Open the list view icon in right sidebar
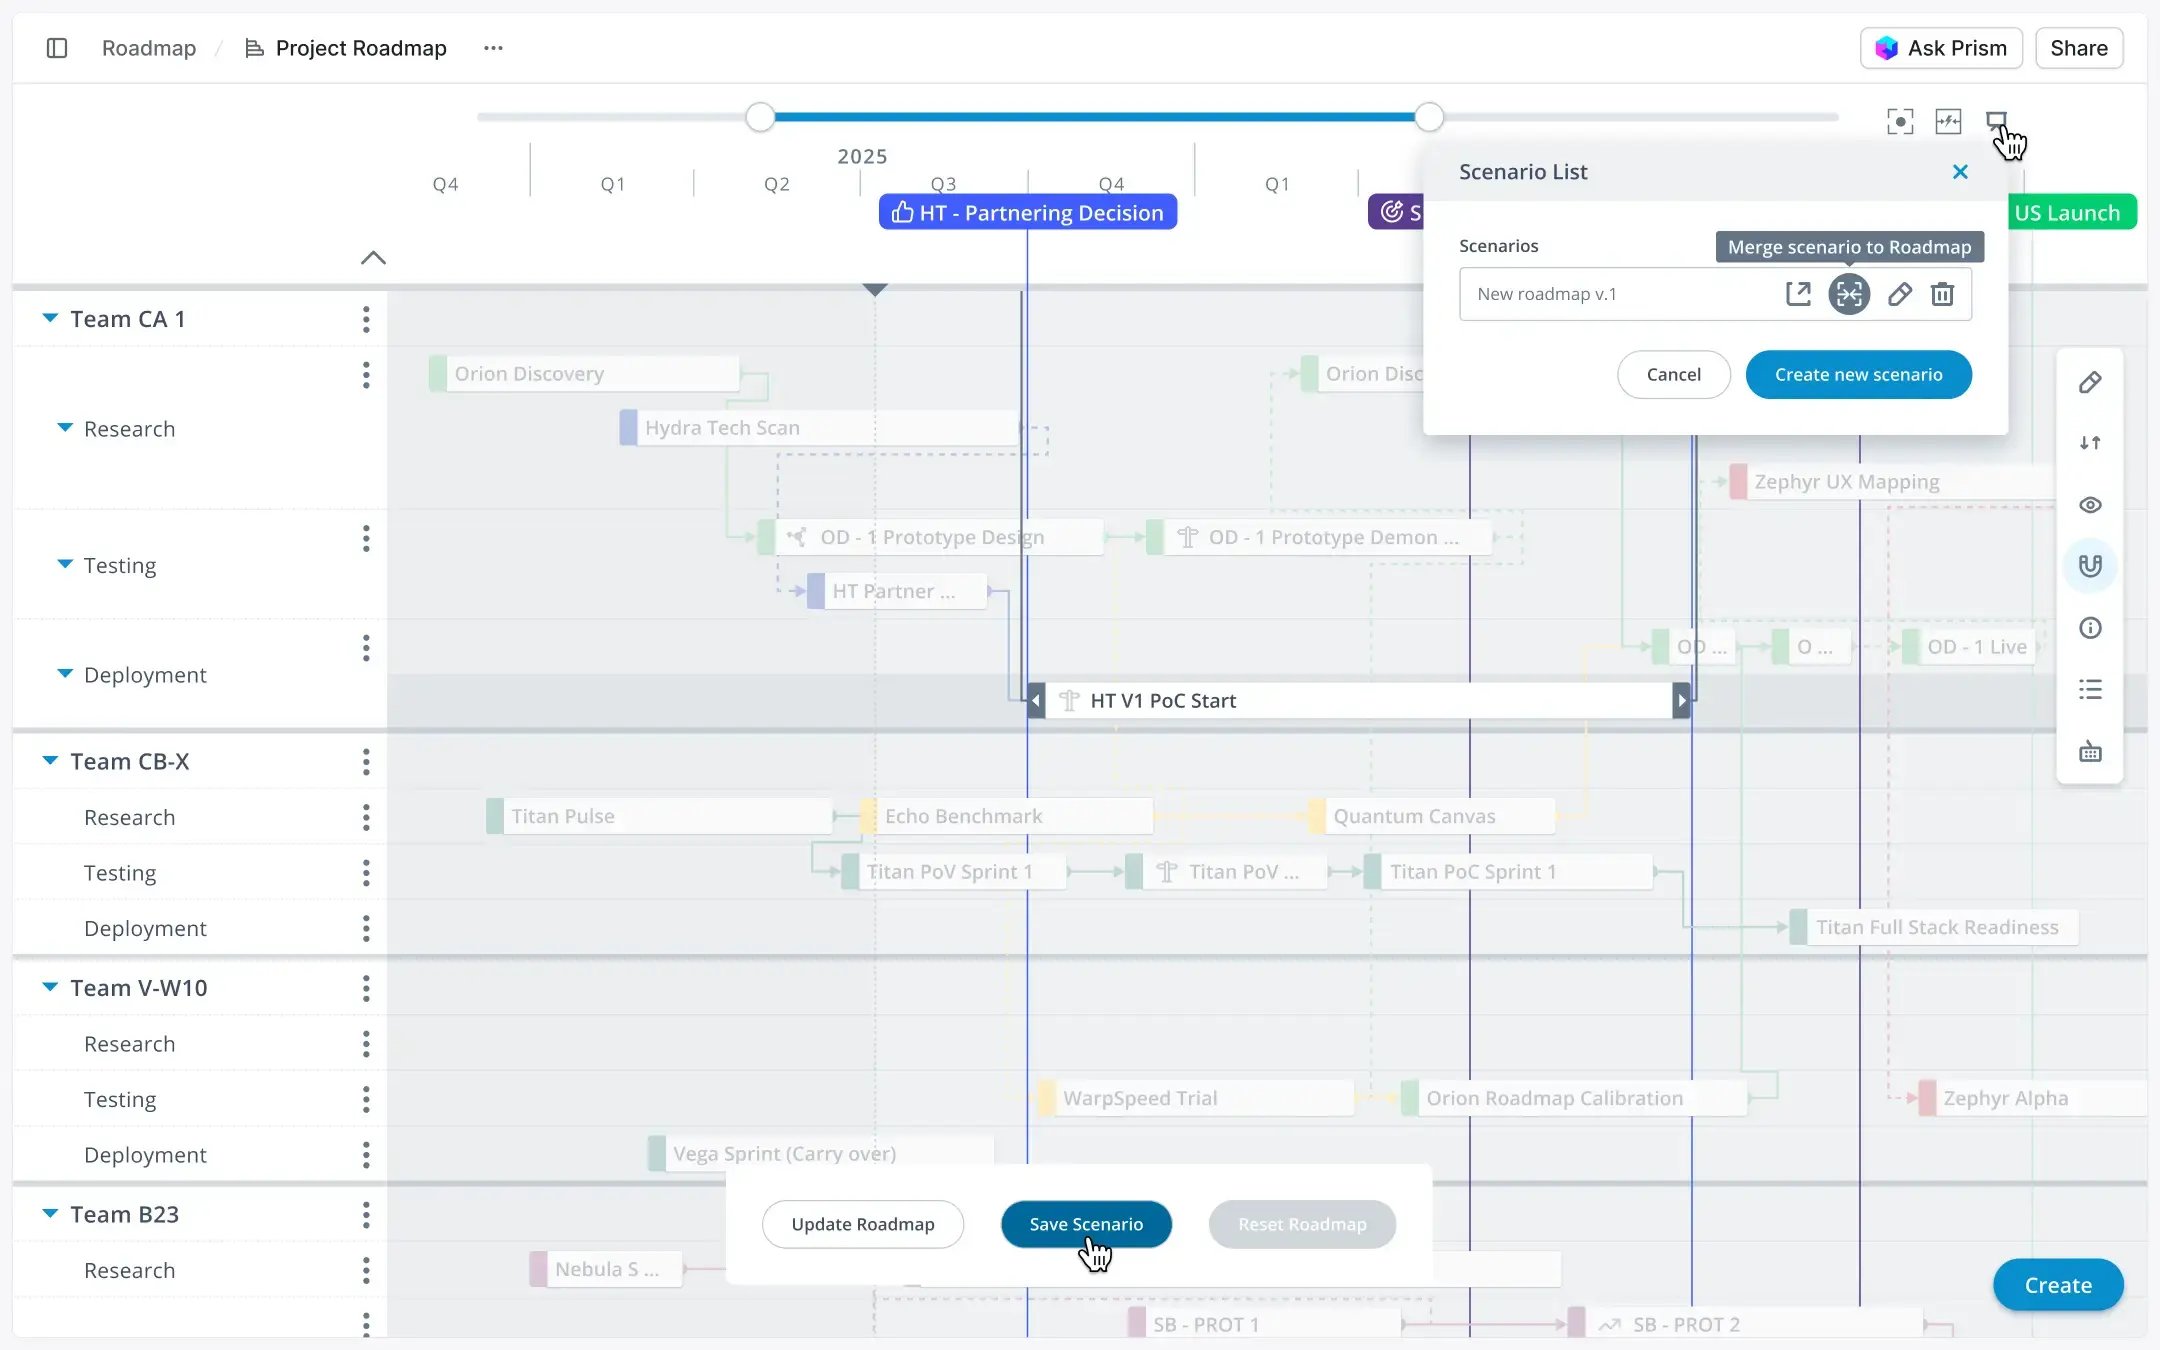 click(x=2091, y=689)
